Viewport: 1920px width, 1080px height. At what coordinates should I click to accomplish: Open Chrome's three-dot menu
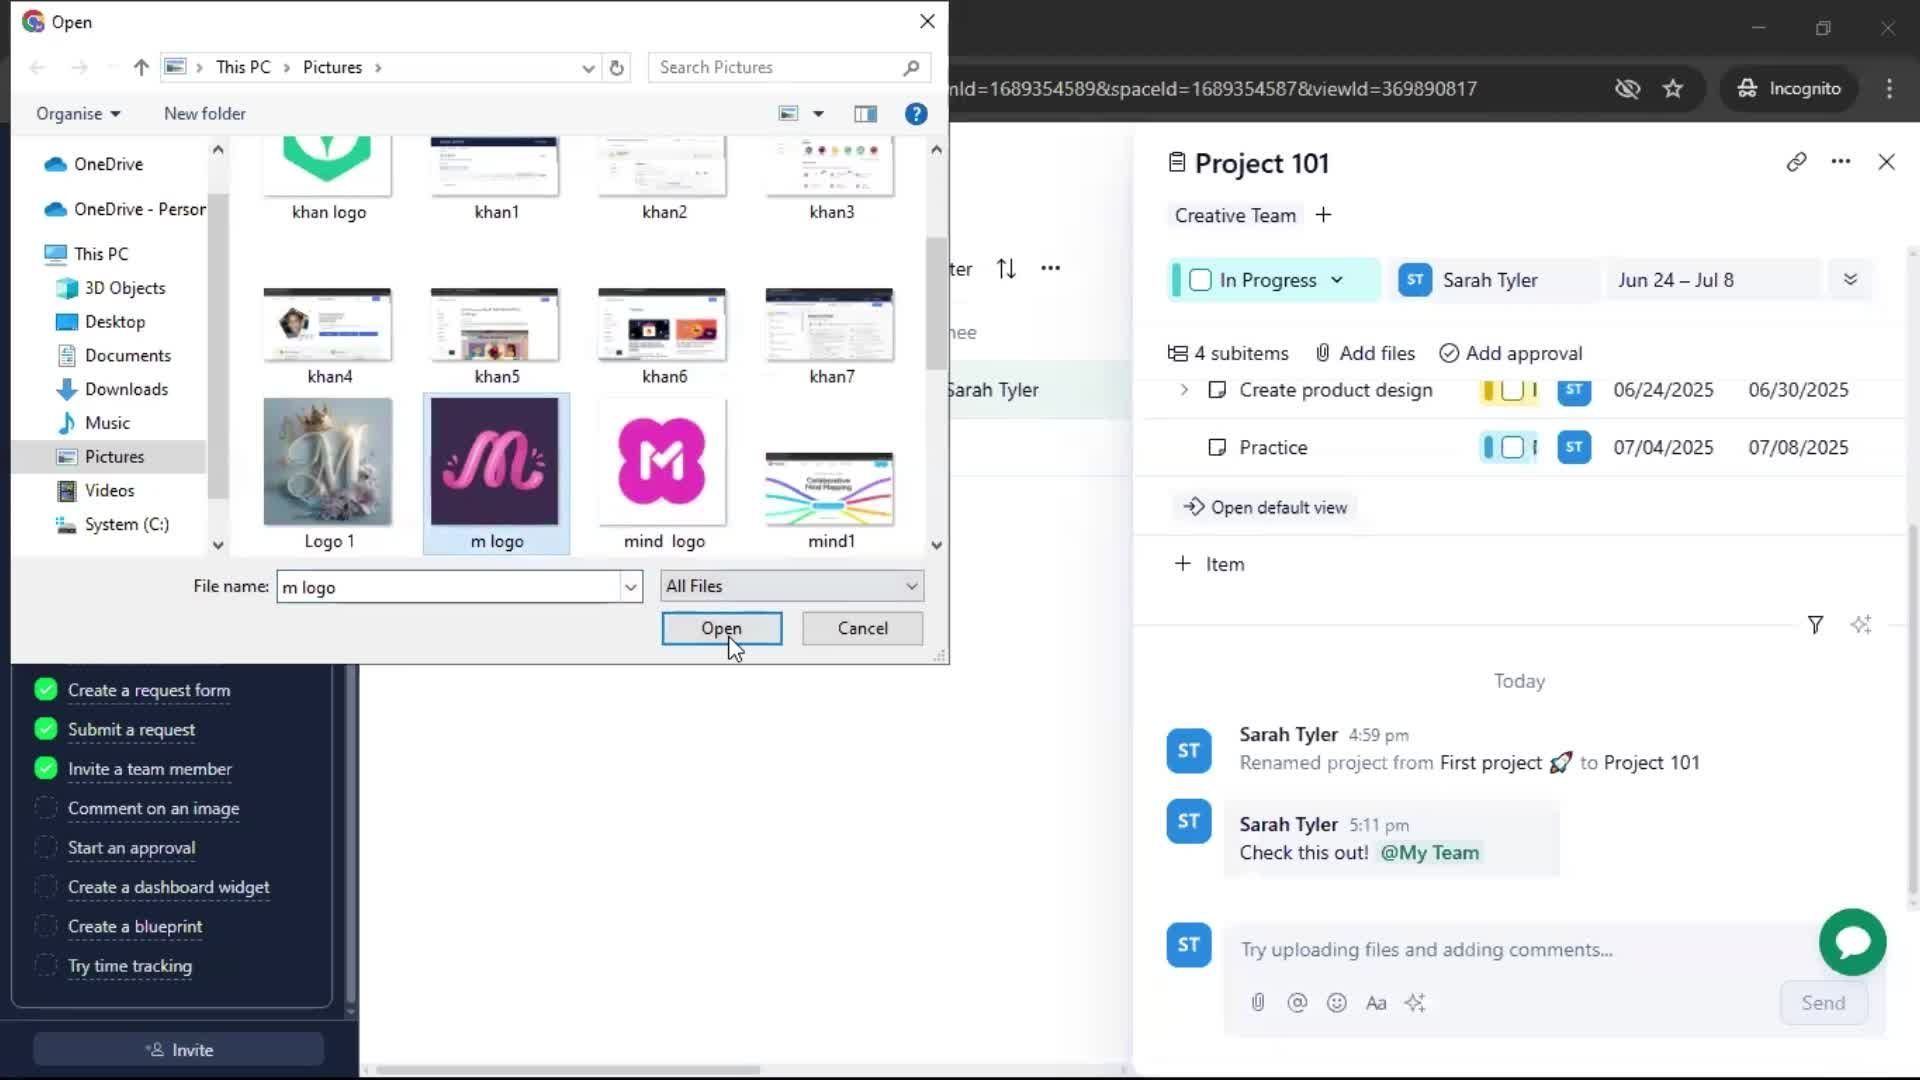(1889, 88)
